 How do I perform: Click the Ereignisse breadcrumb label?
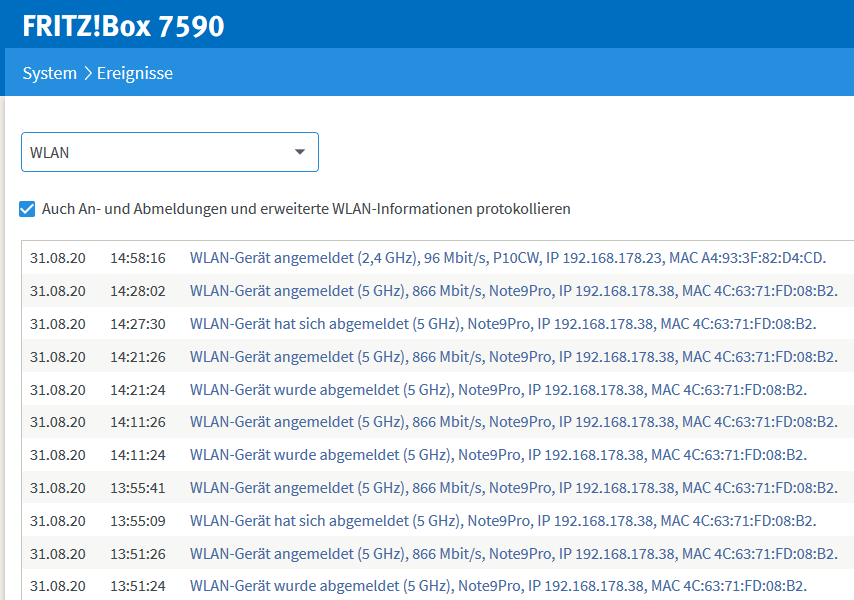click(x=135, y=73)
